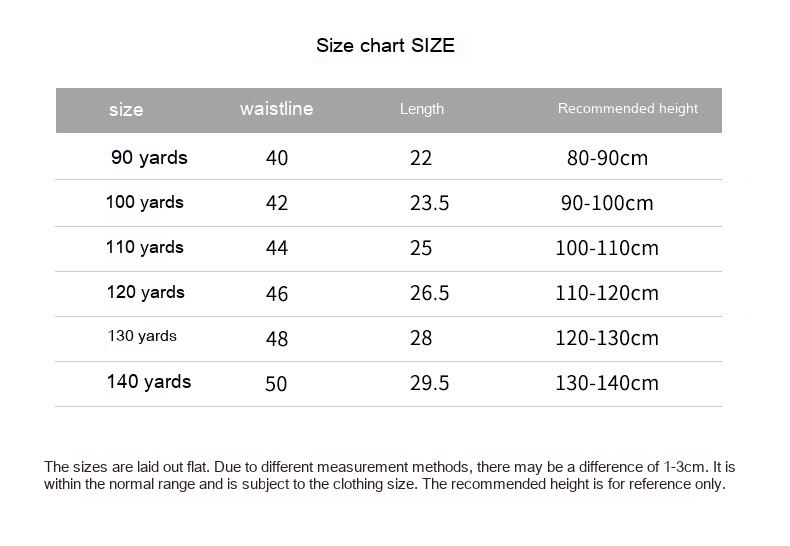Click the "Length" column header
Viewport: 790px width, 546px height.
[x=421, y=109]
